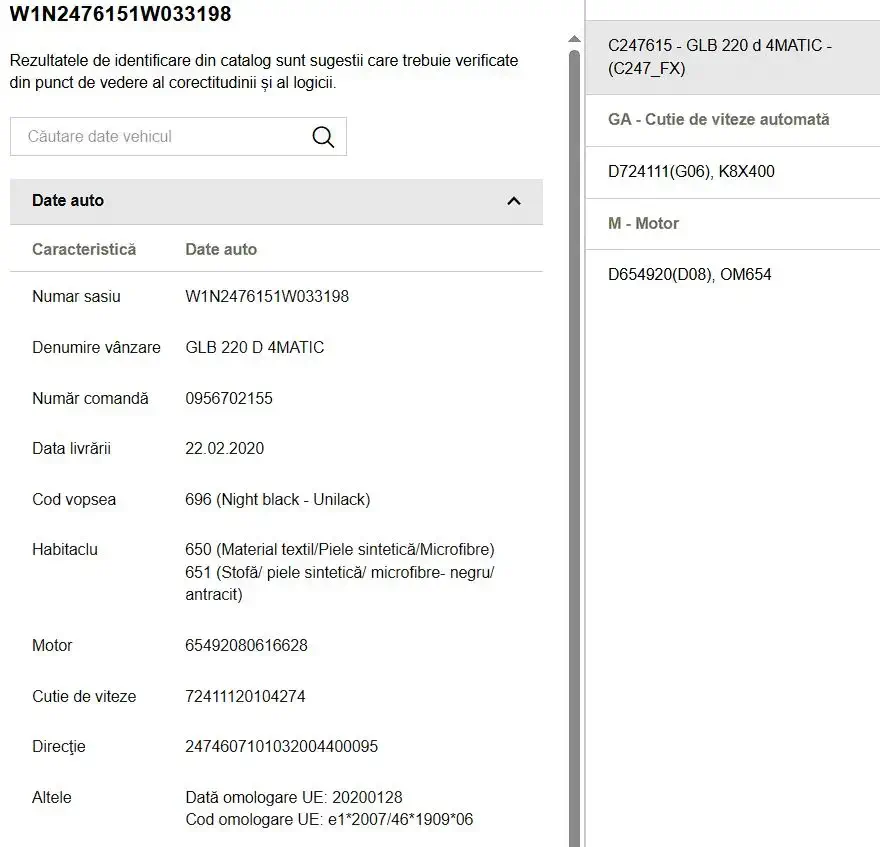Click the vertical scrollbar thumb
The width and height of the screenshot is (880, 847).
click(574, 448)
